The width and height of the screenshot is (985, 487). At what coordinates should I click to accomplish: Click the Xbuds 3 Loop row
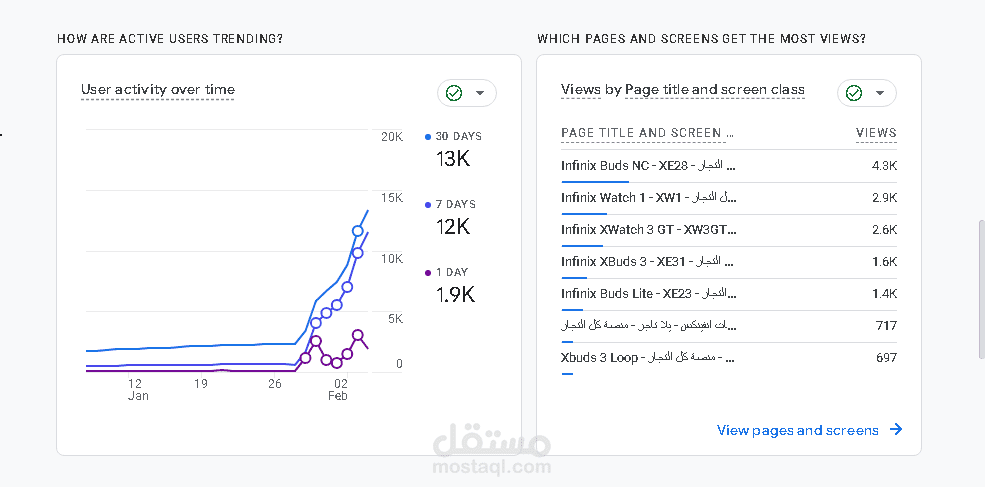pyautogui.click(x=648, y=358)
